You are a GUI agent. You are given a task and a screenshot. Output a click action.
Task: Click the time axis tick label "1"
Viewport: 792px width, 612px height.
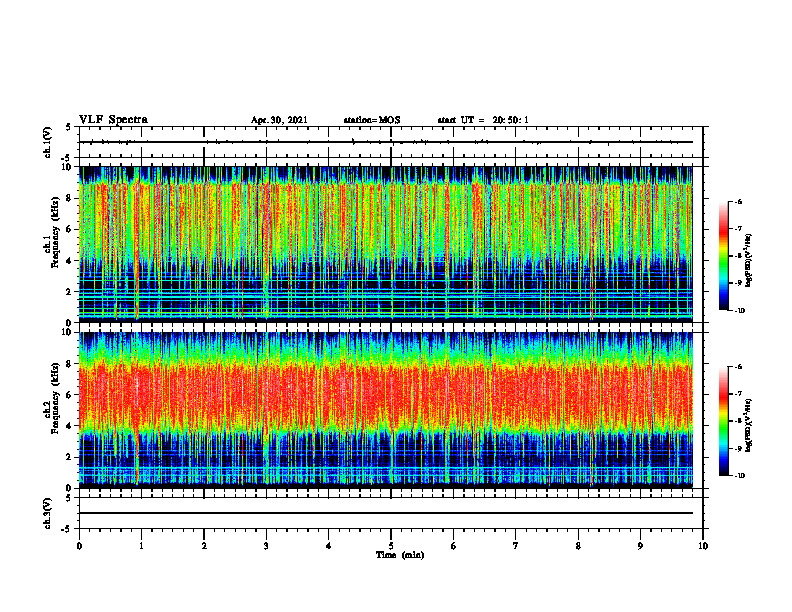pyautogui.click(x=141, y=546)
